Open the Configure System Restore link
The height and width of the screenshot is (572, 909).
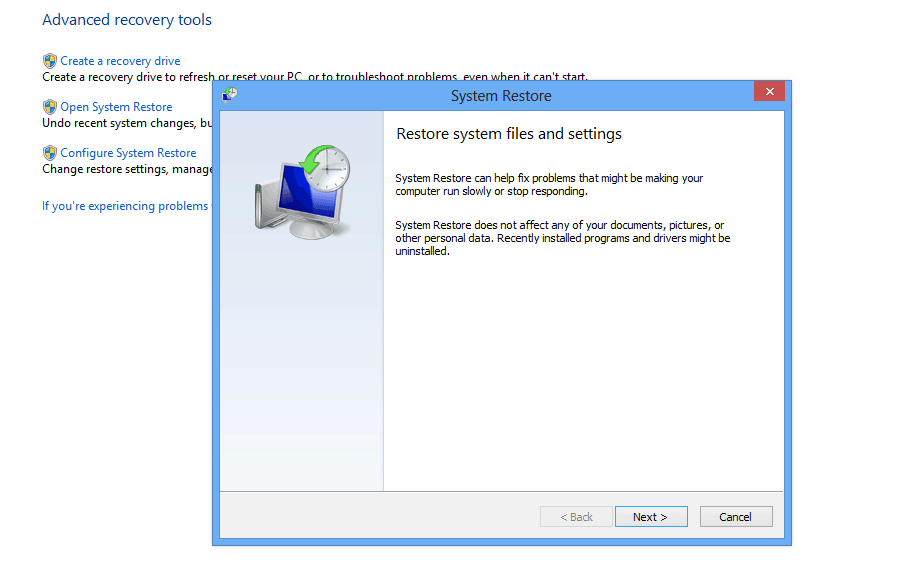coord(128,153)
